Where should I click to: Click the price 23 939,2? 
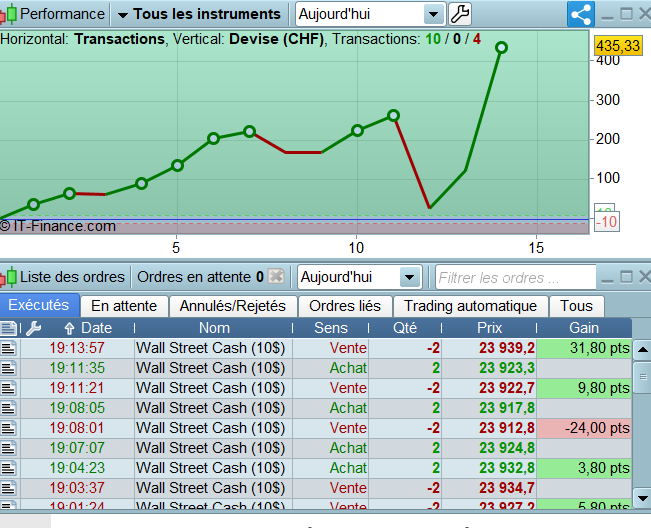point(507,348)
